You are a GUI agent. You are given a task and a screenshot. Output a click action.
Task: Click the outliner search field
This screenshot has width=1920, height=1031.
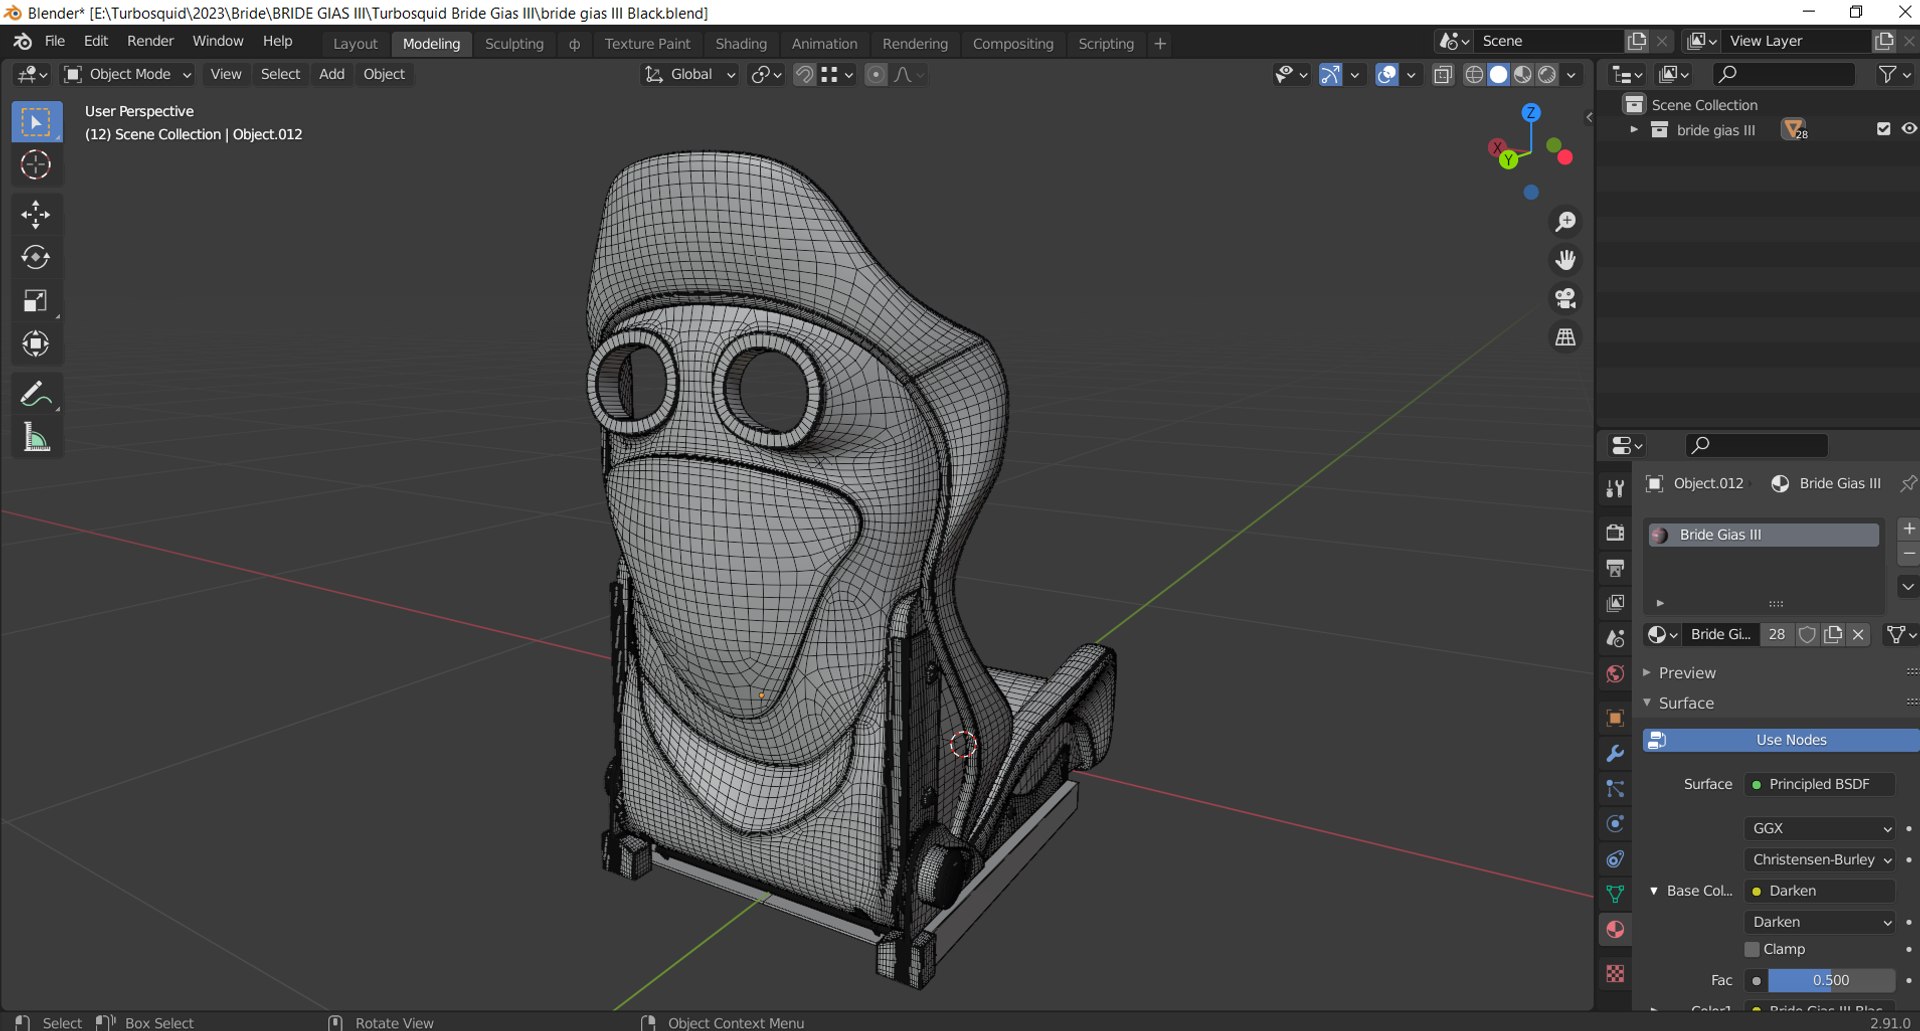[1783, 74]
